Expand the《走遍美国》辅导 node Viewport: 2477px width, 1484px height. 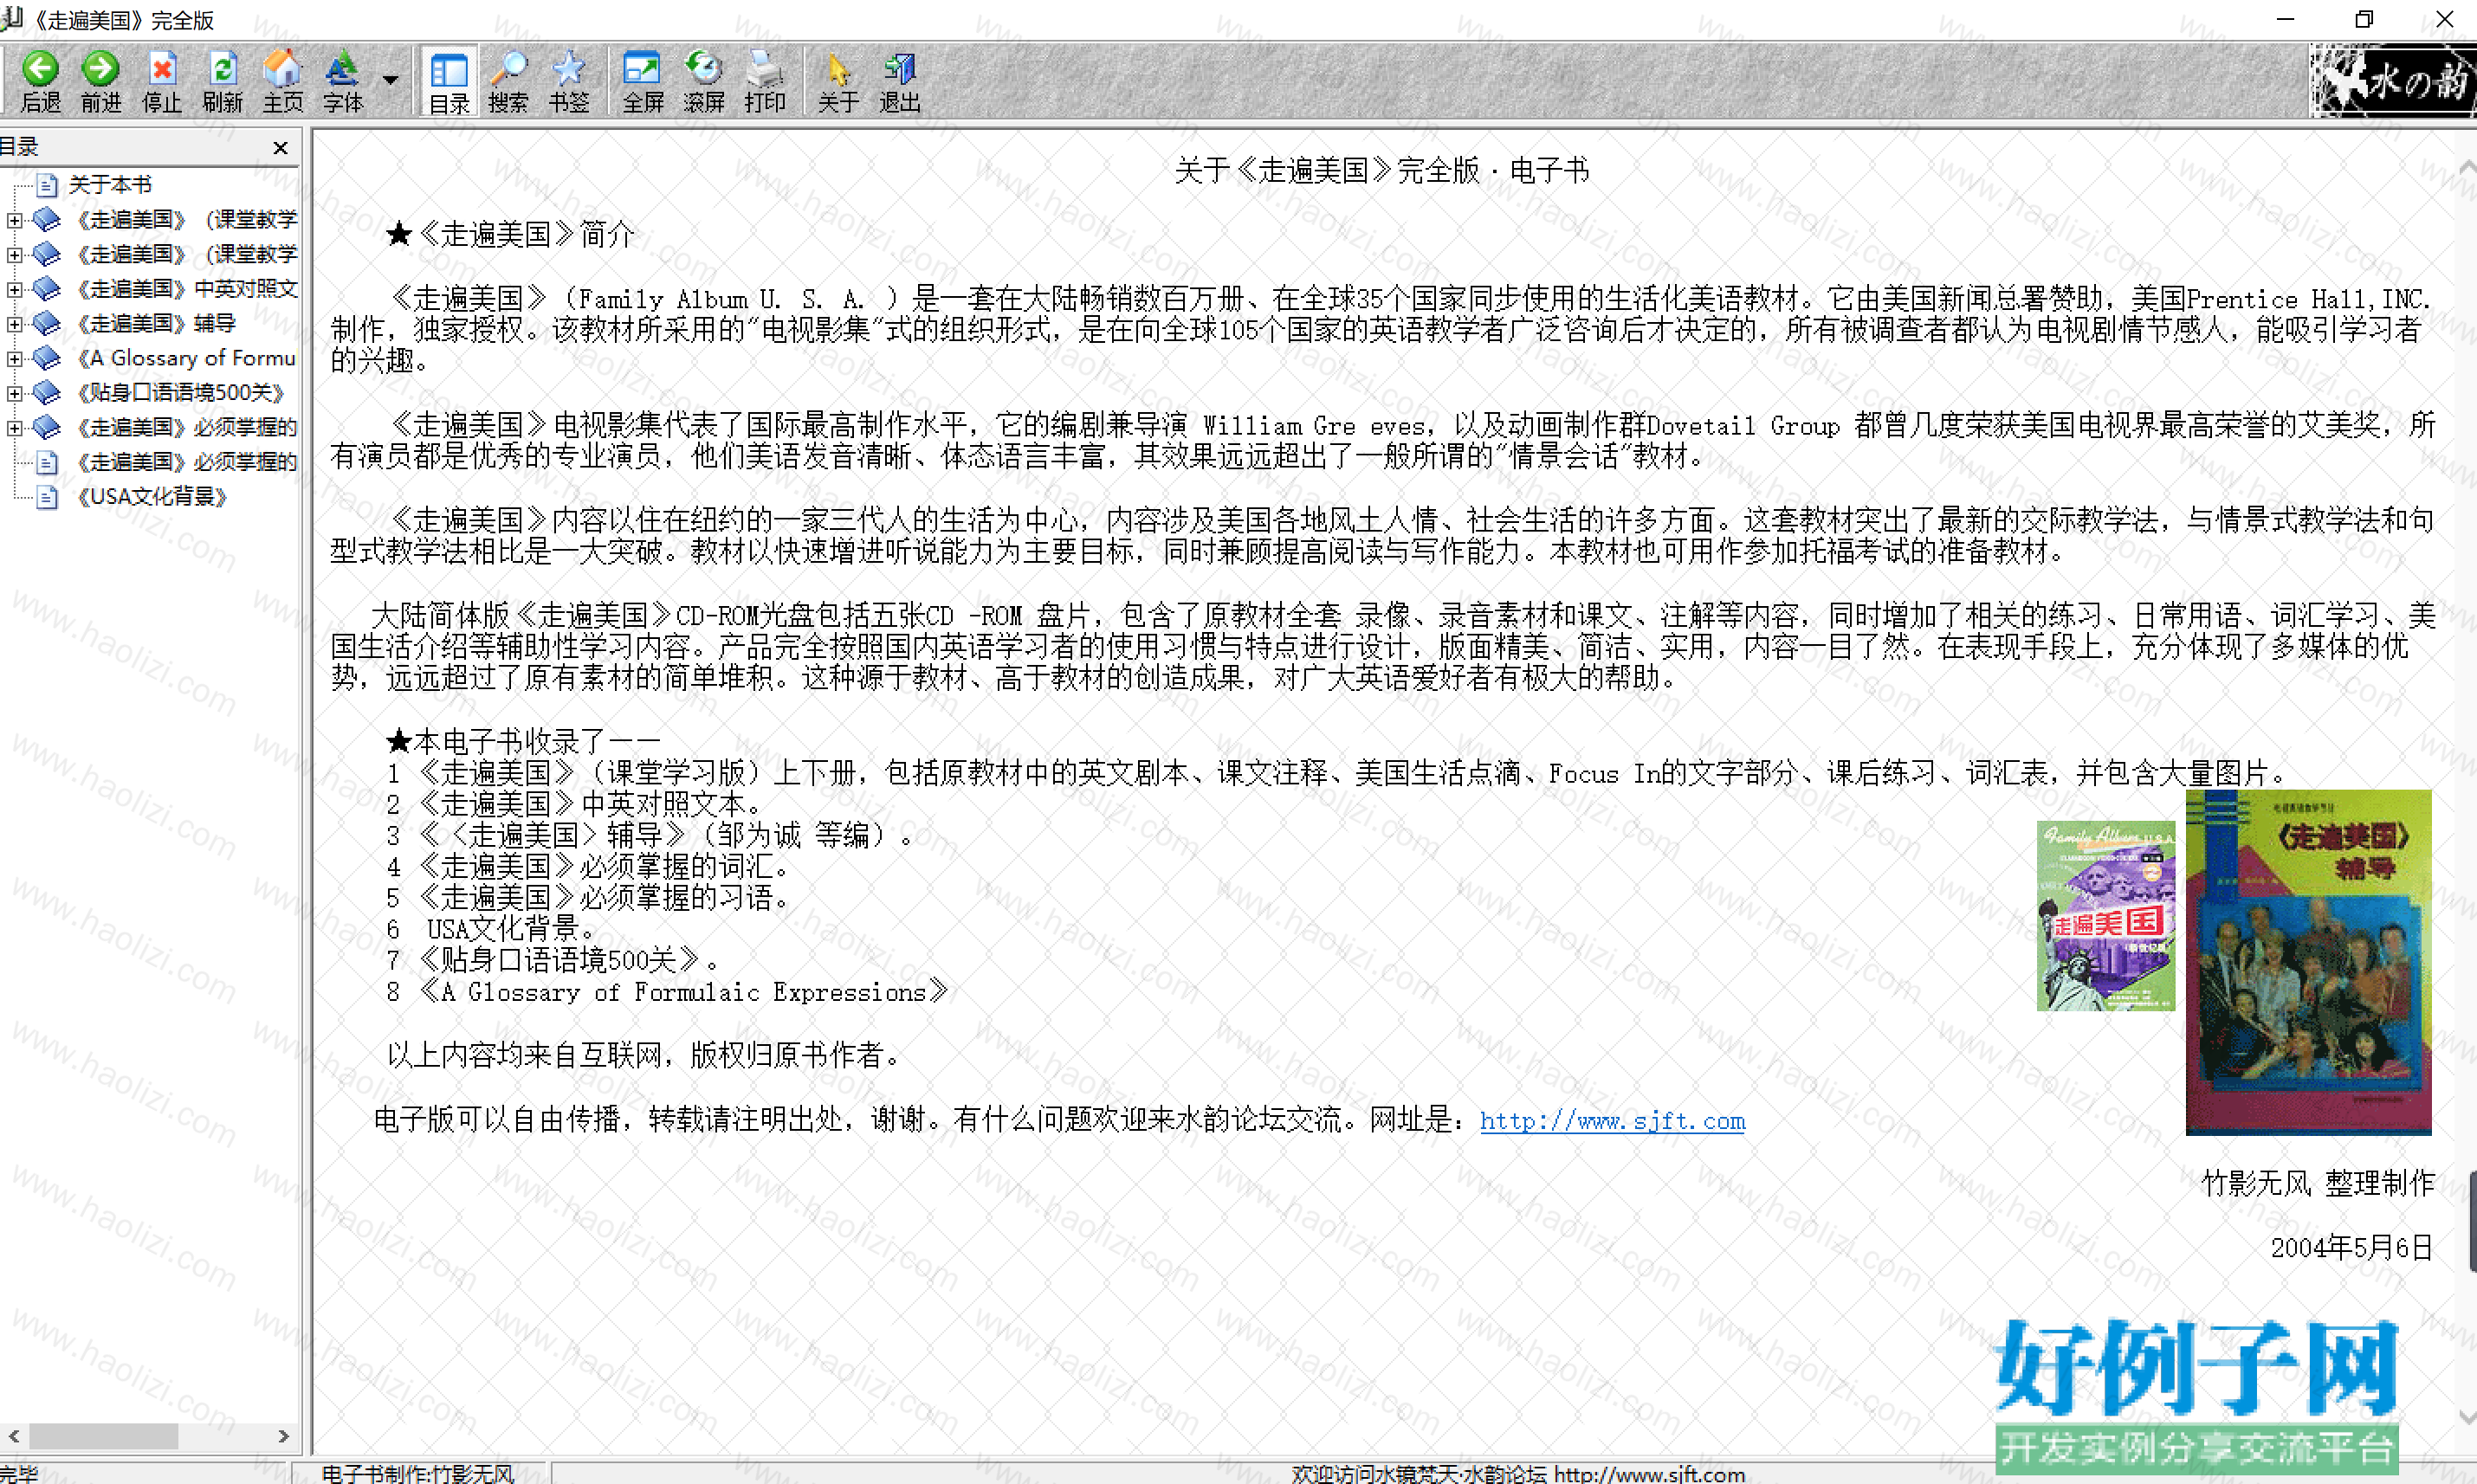point(14,323)
